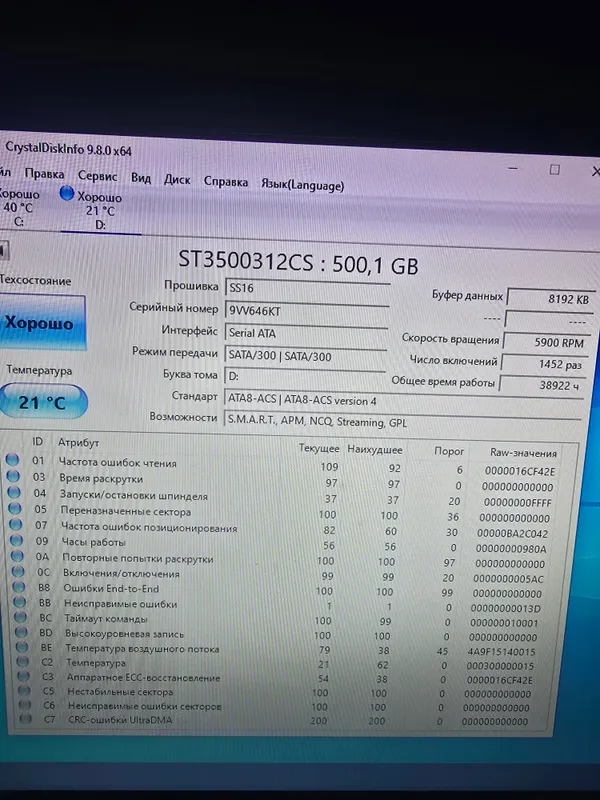
Task: Click status orb of row 07 Частота ошибок позиционирования
Action: point(16,524)
